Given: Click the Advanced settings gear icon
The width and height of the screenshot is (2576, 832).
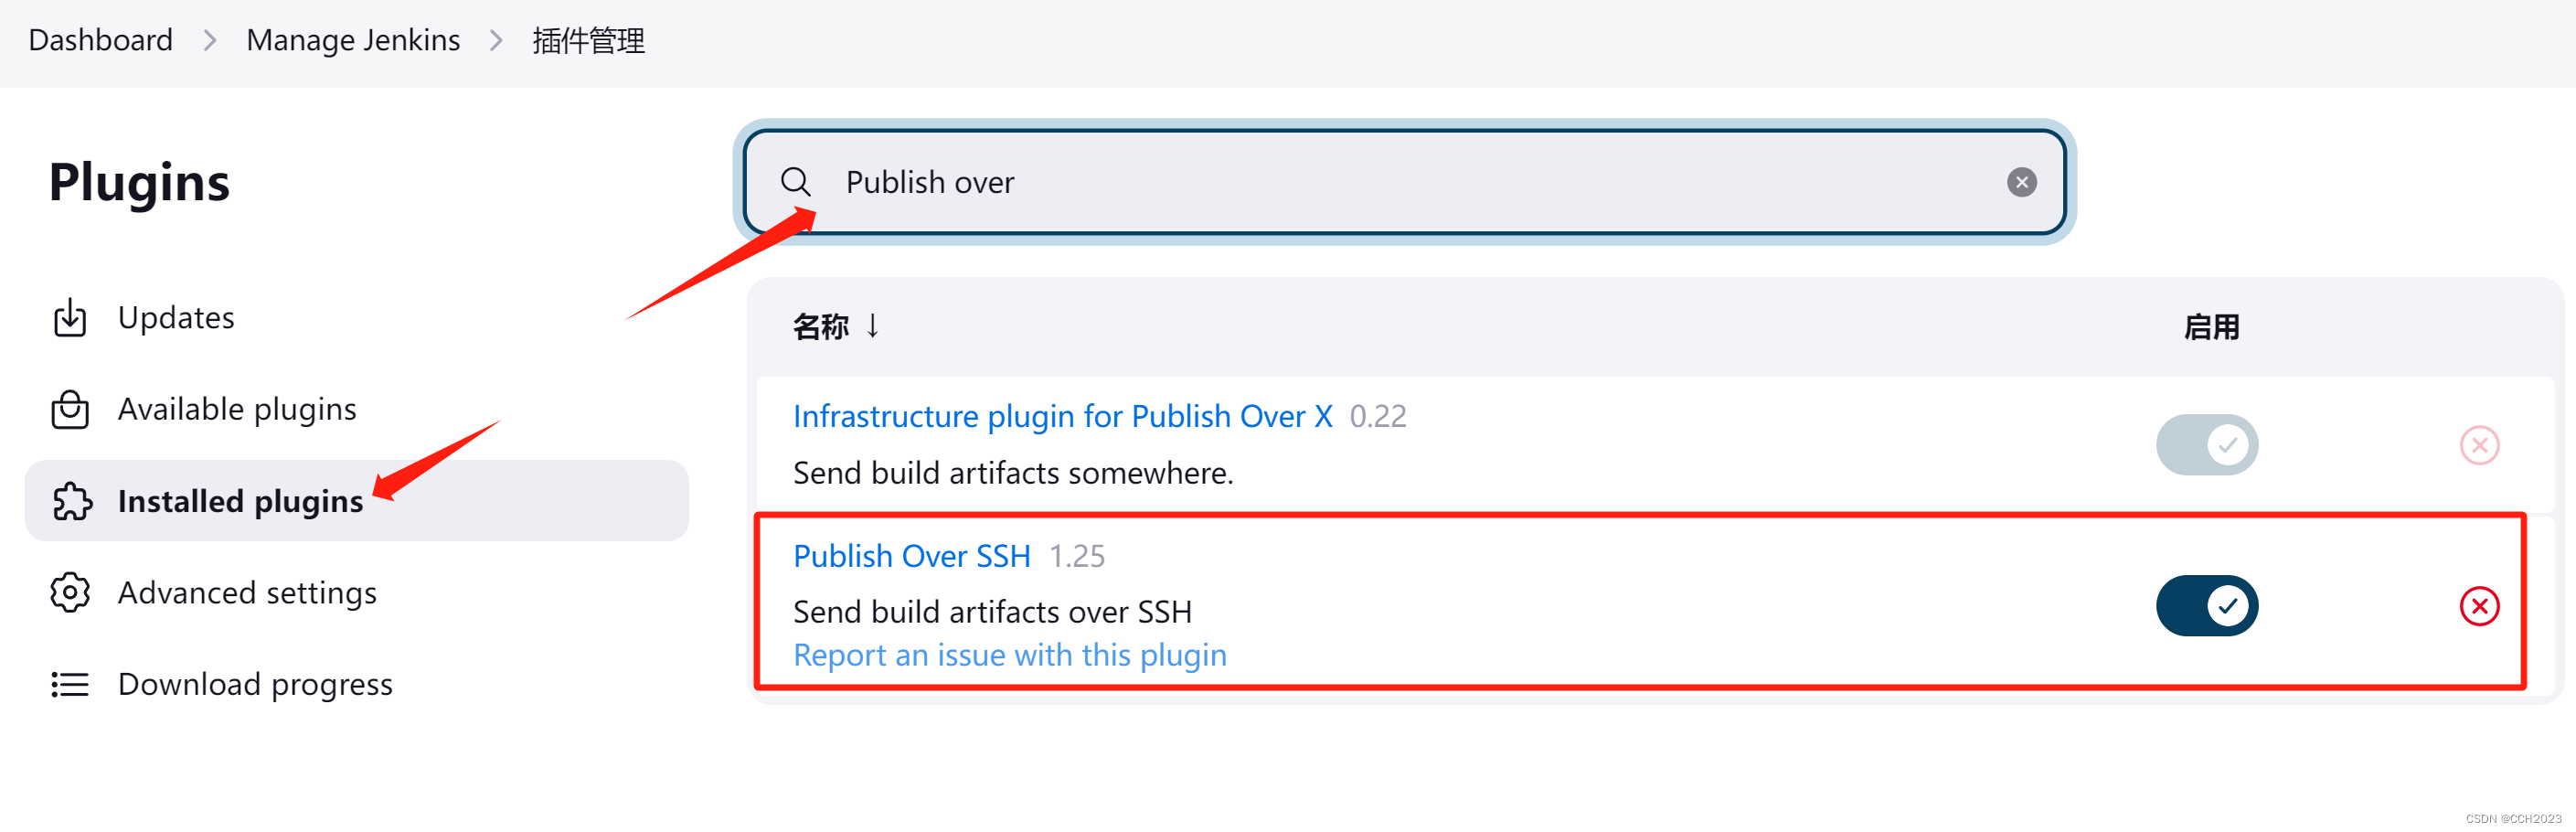Looking at the screenshot, I should [70, 593].
